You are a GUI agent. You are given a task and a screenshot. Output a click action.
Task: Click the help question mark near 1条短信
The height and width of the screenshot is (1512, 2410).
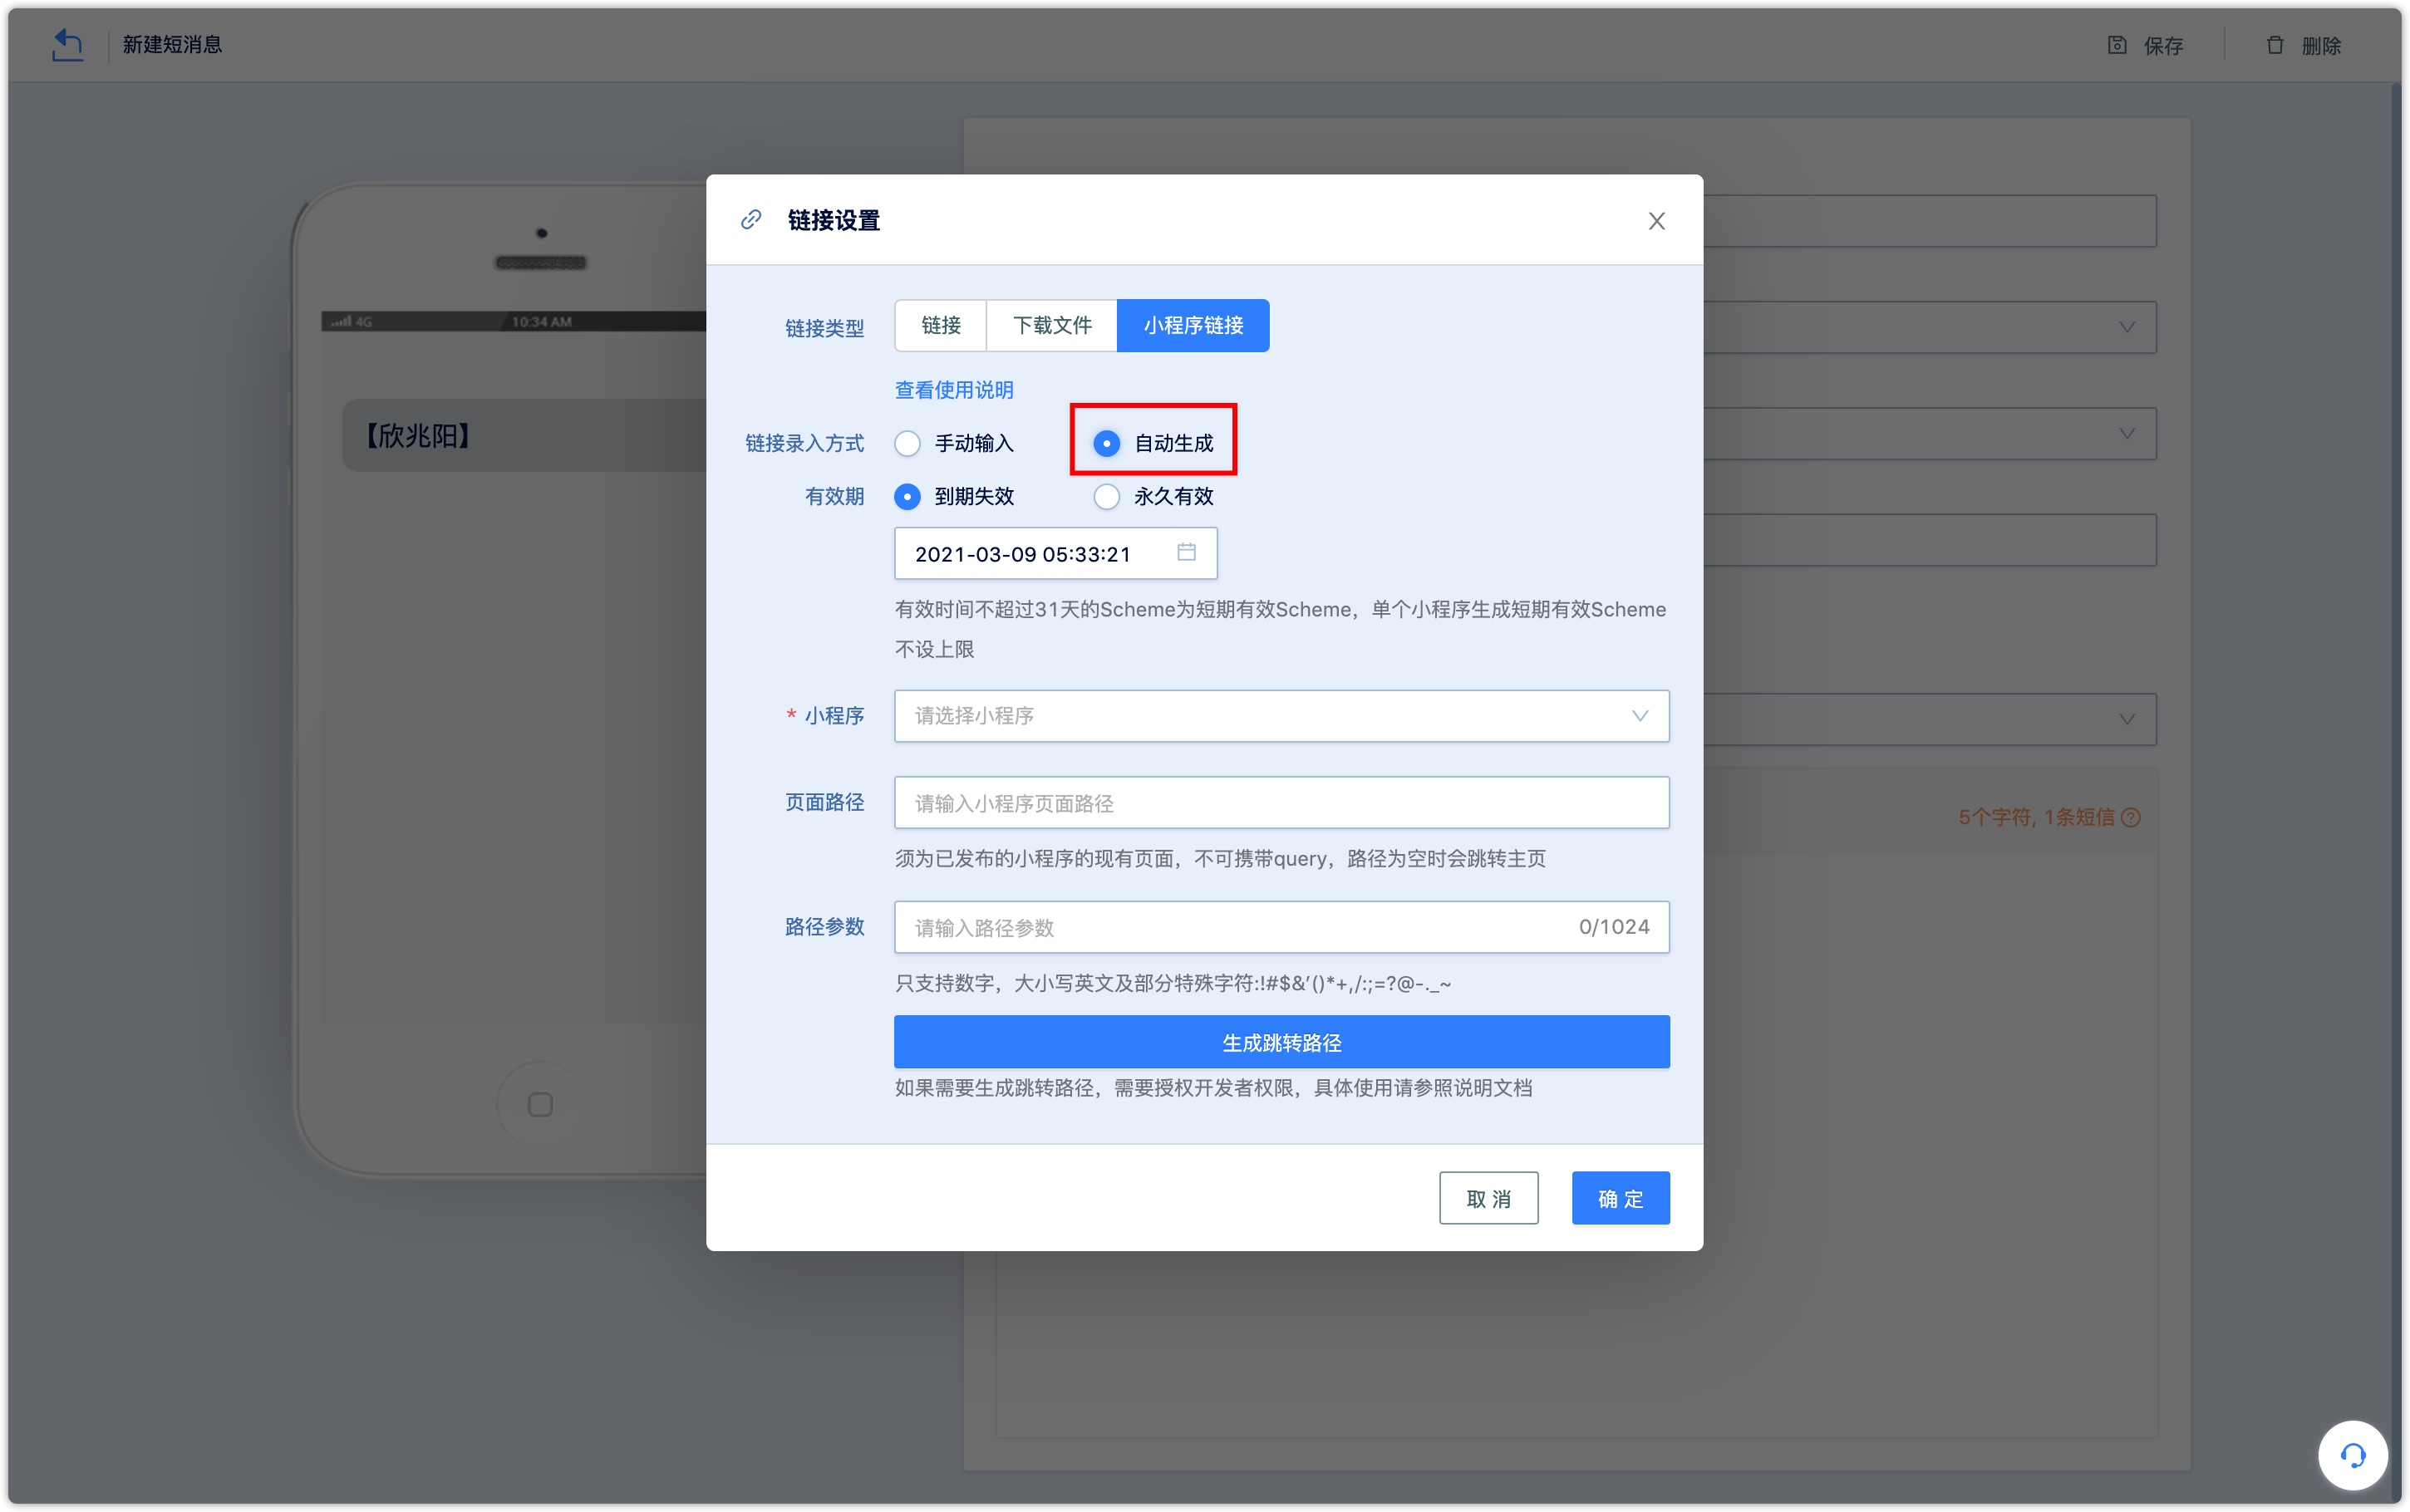coord(2131,817)
